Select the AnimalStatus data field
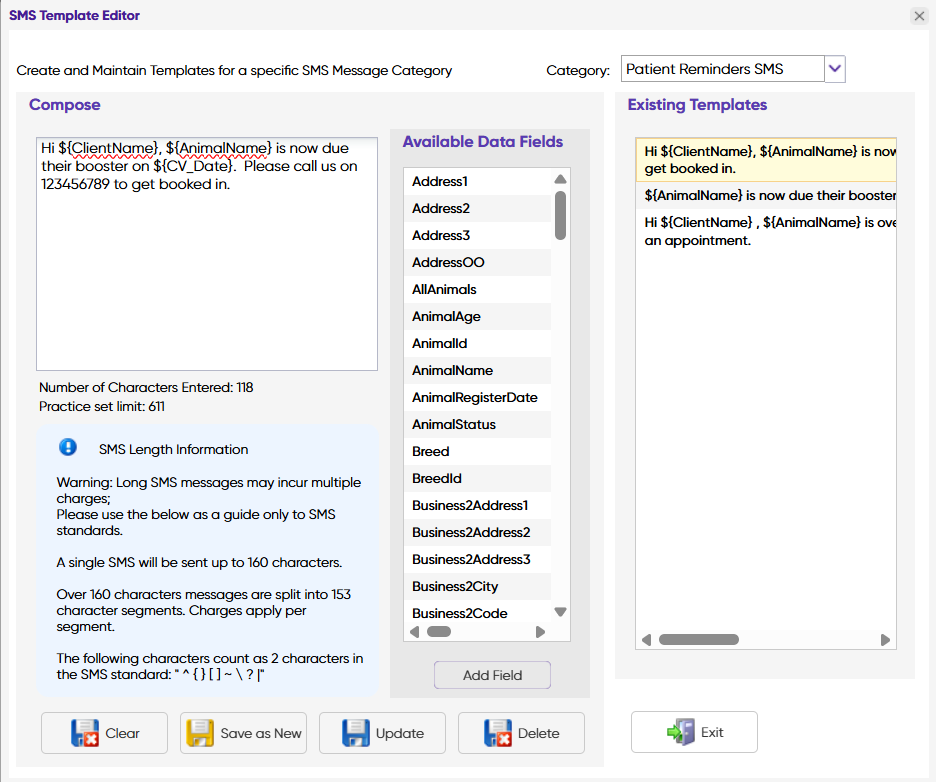Image resolution: width=936 pixels, height=782 pixels. (478, 424)
